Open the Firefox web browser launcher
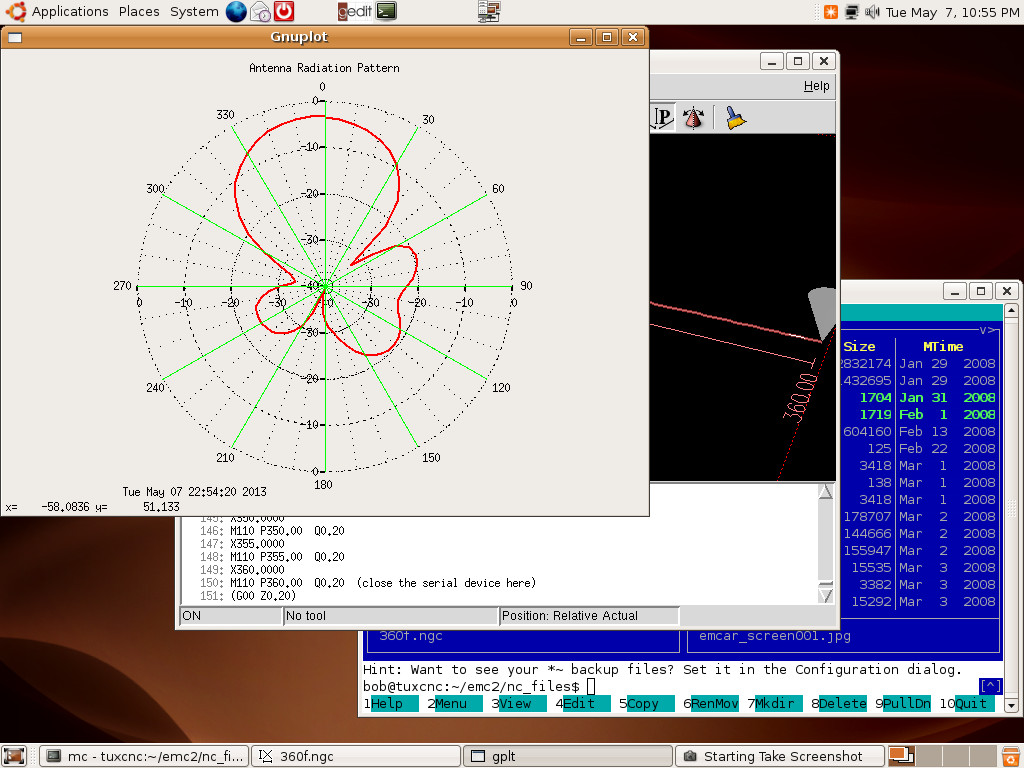This screenshot has height=768, width=1024. tap(236, 12)
